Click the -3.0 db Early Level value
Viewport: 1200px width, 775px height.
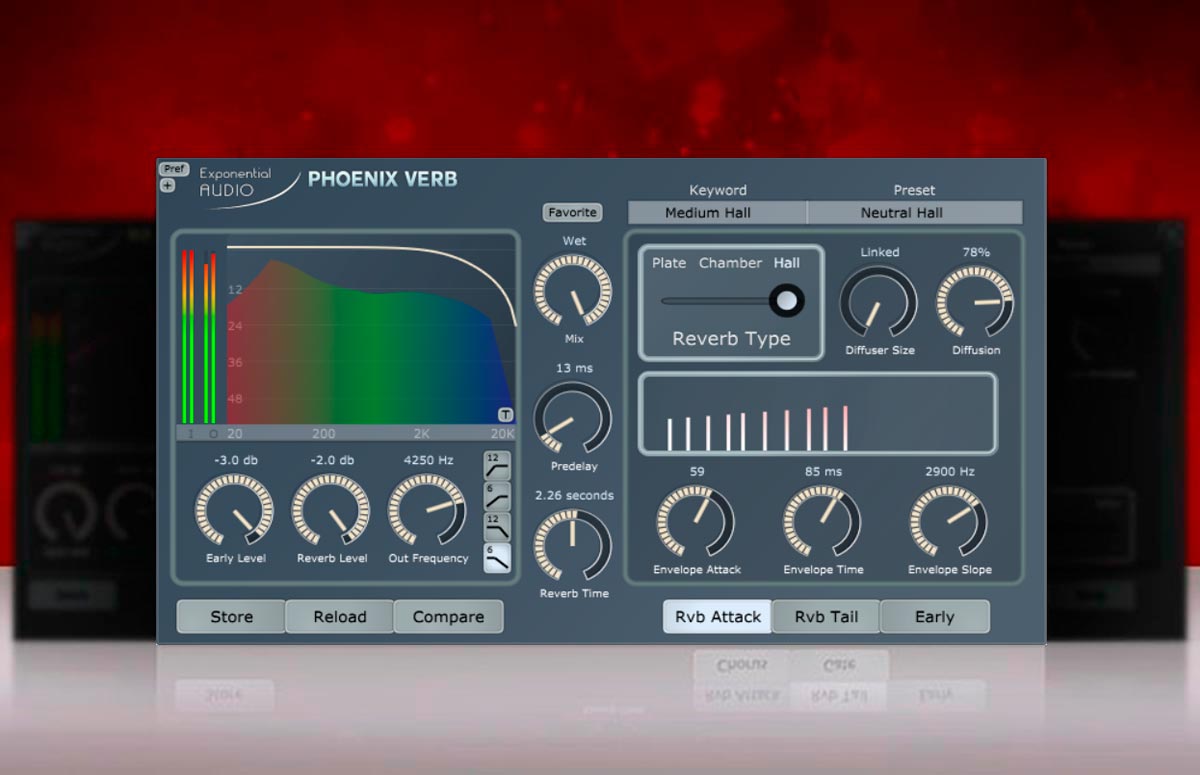234,461
